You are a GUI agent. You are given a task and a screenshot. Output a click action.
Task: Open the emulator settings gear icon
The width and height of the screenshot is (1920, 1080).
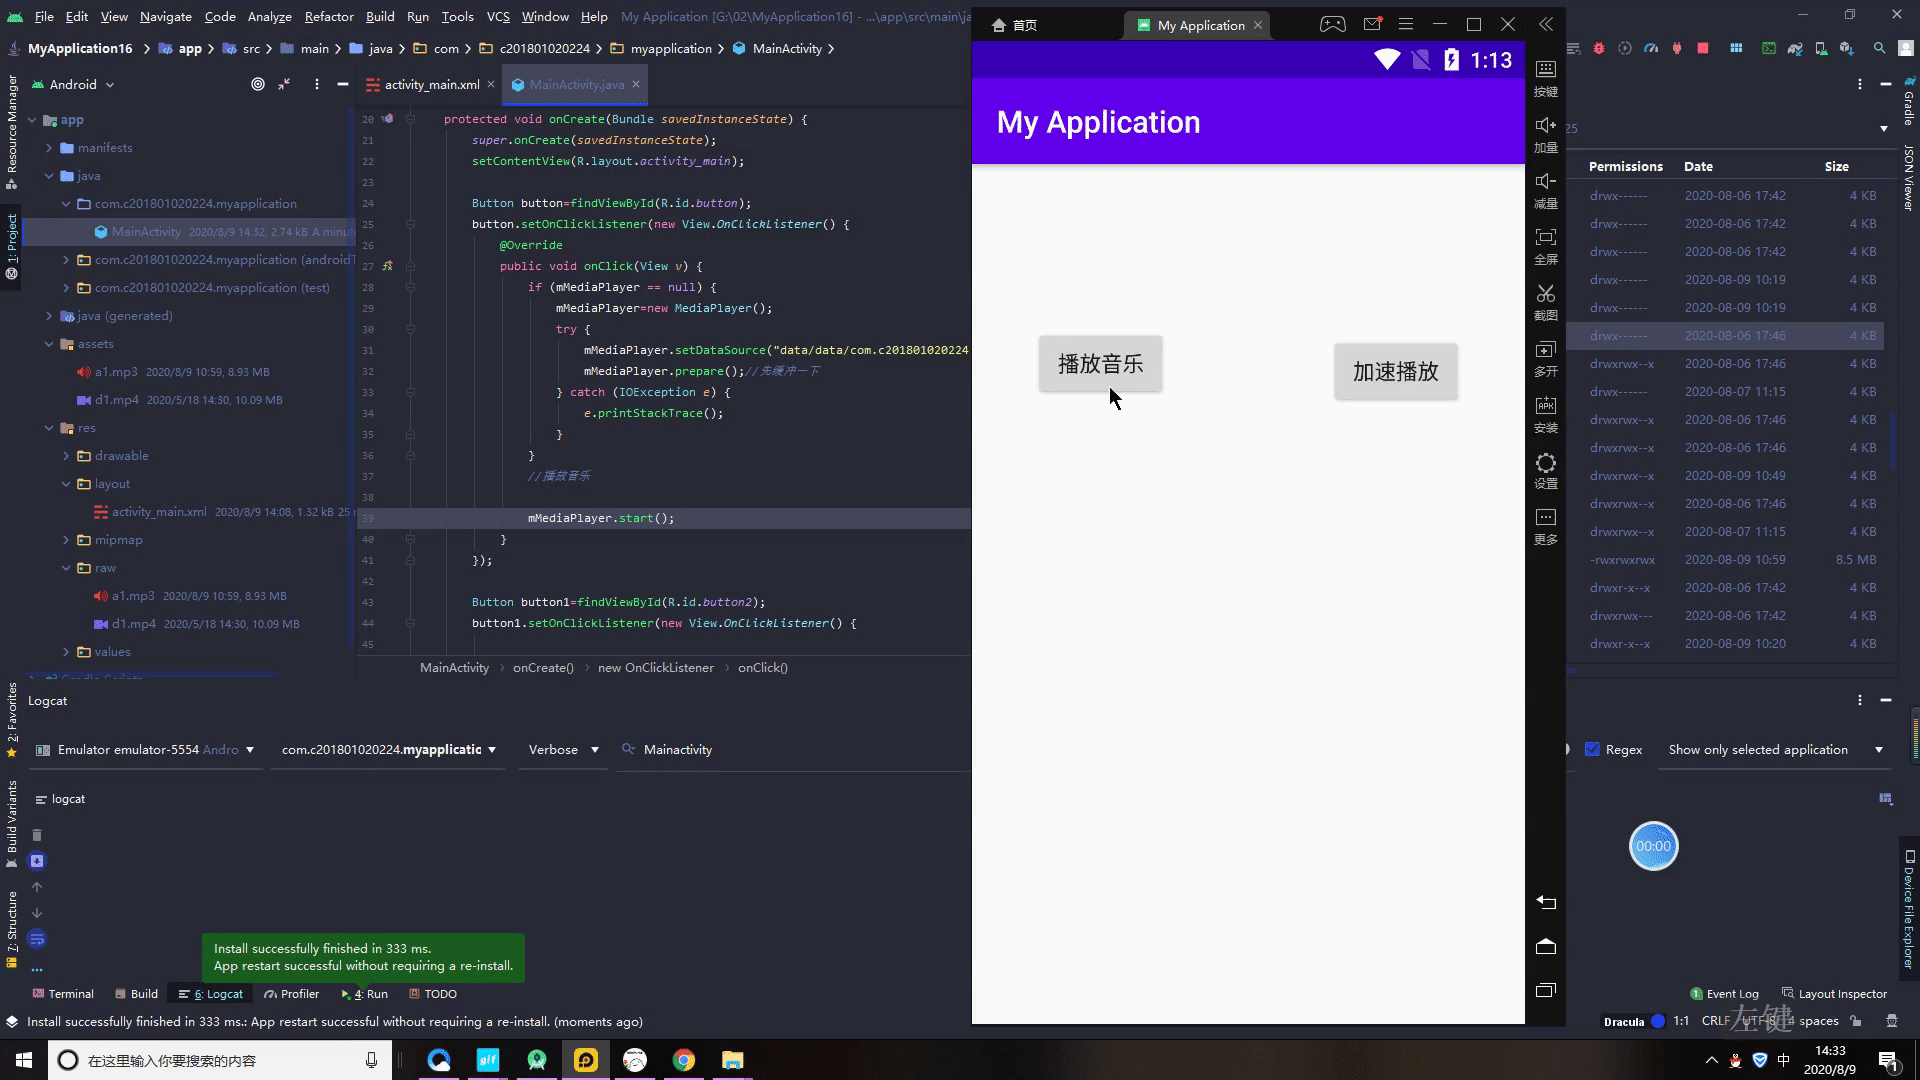(x=1546, y=463)
